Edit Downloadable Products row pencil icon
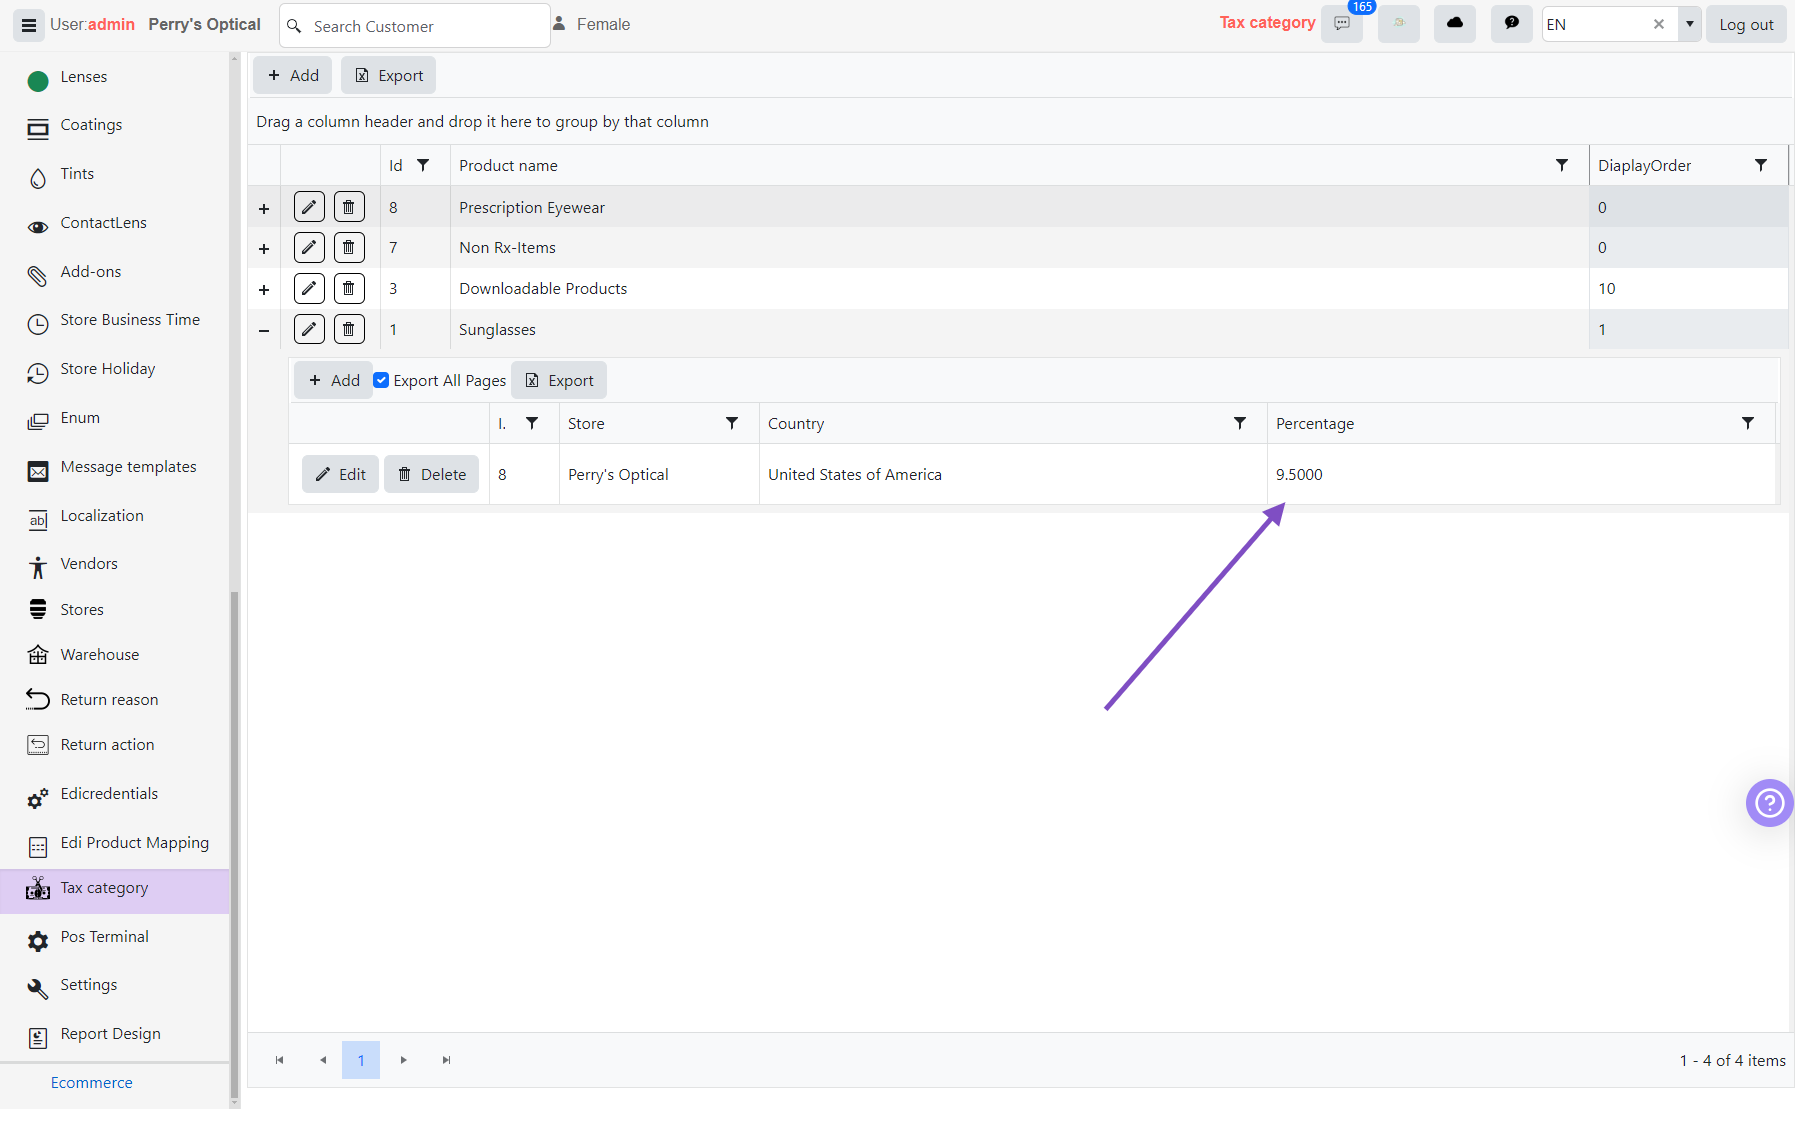 pos(309,288)
